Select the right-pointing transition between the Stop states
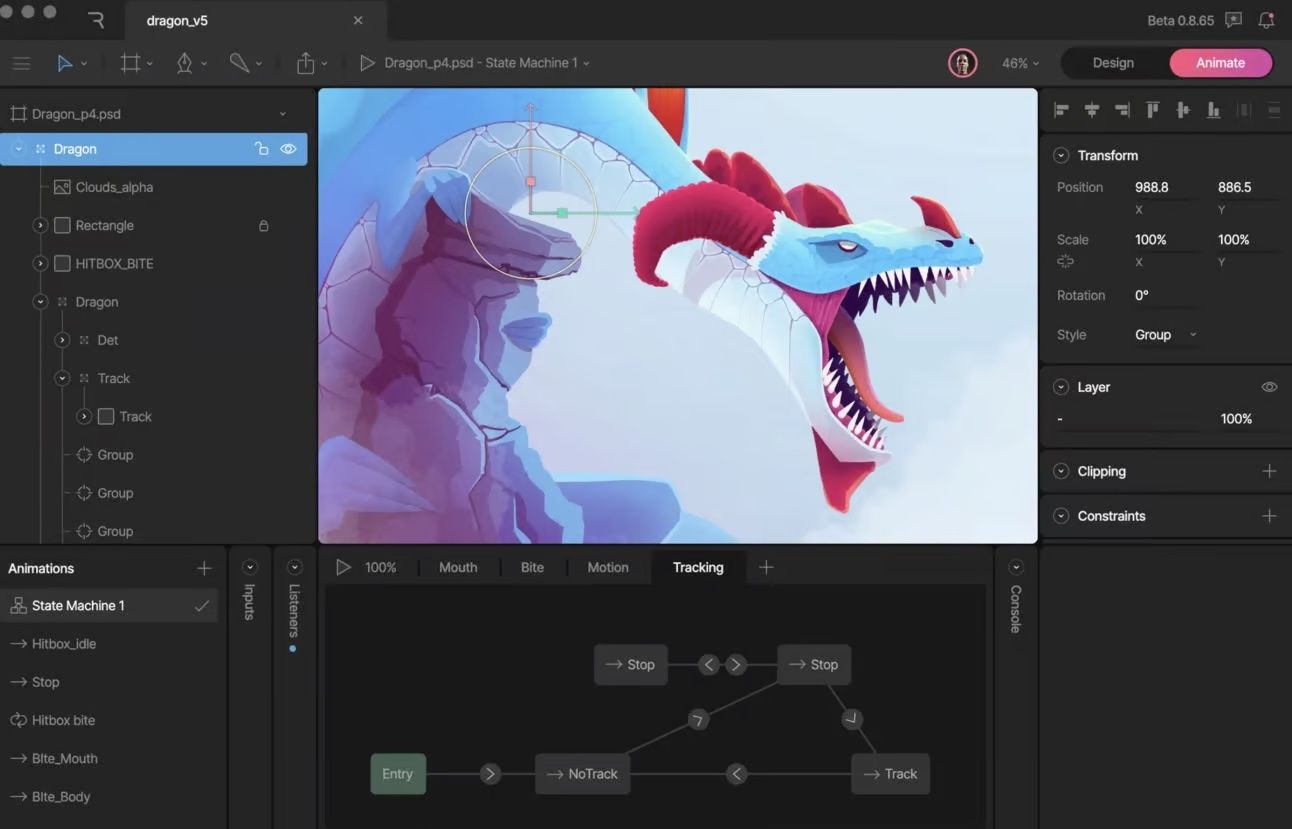Image resolution: width=1292 pixels, height=829 pixels. [x=736, y=665]
